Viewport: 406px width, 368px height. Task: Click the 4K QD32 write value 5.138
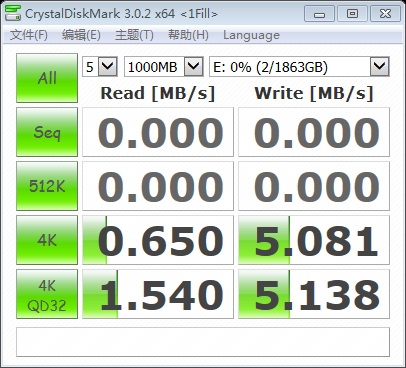[x=314, y=294]
